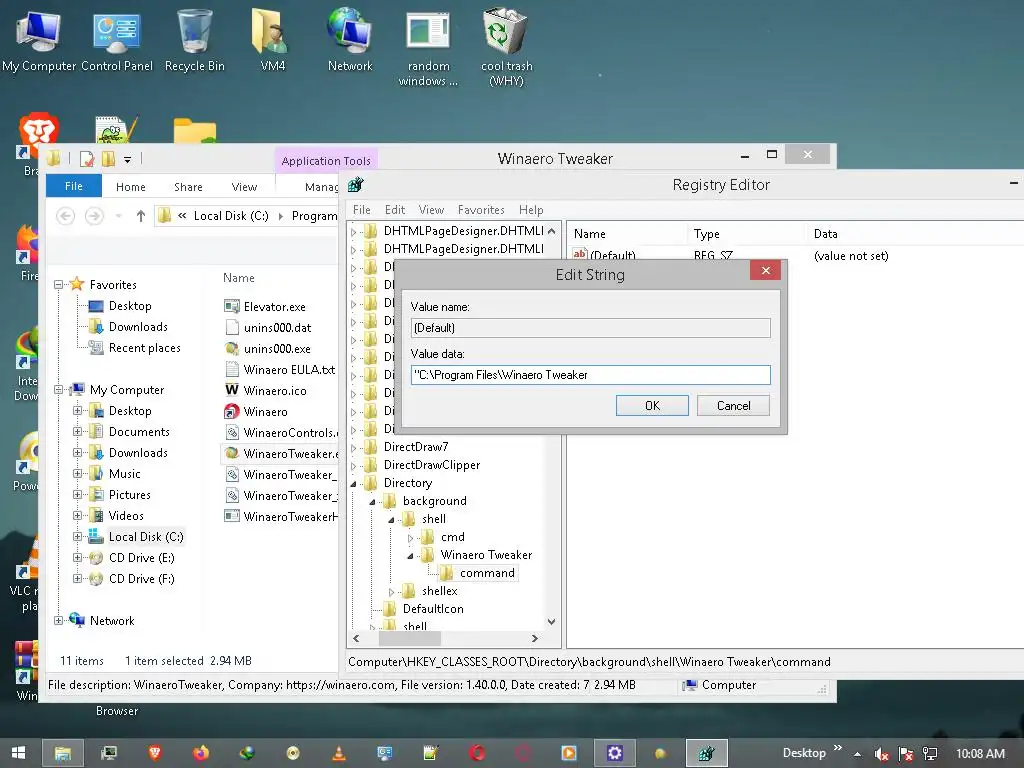Viewport: 1024px width, 768px height.
Task: Open My Computer desktop icon
Action: click(x=39, y=40)
